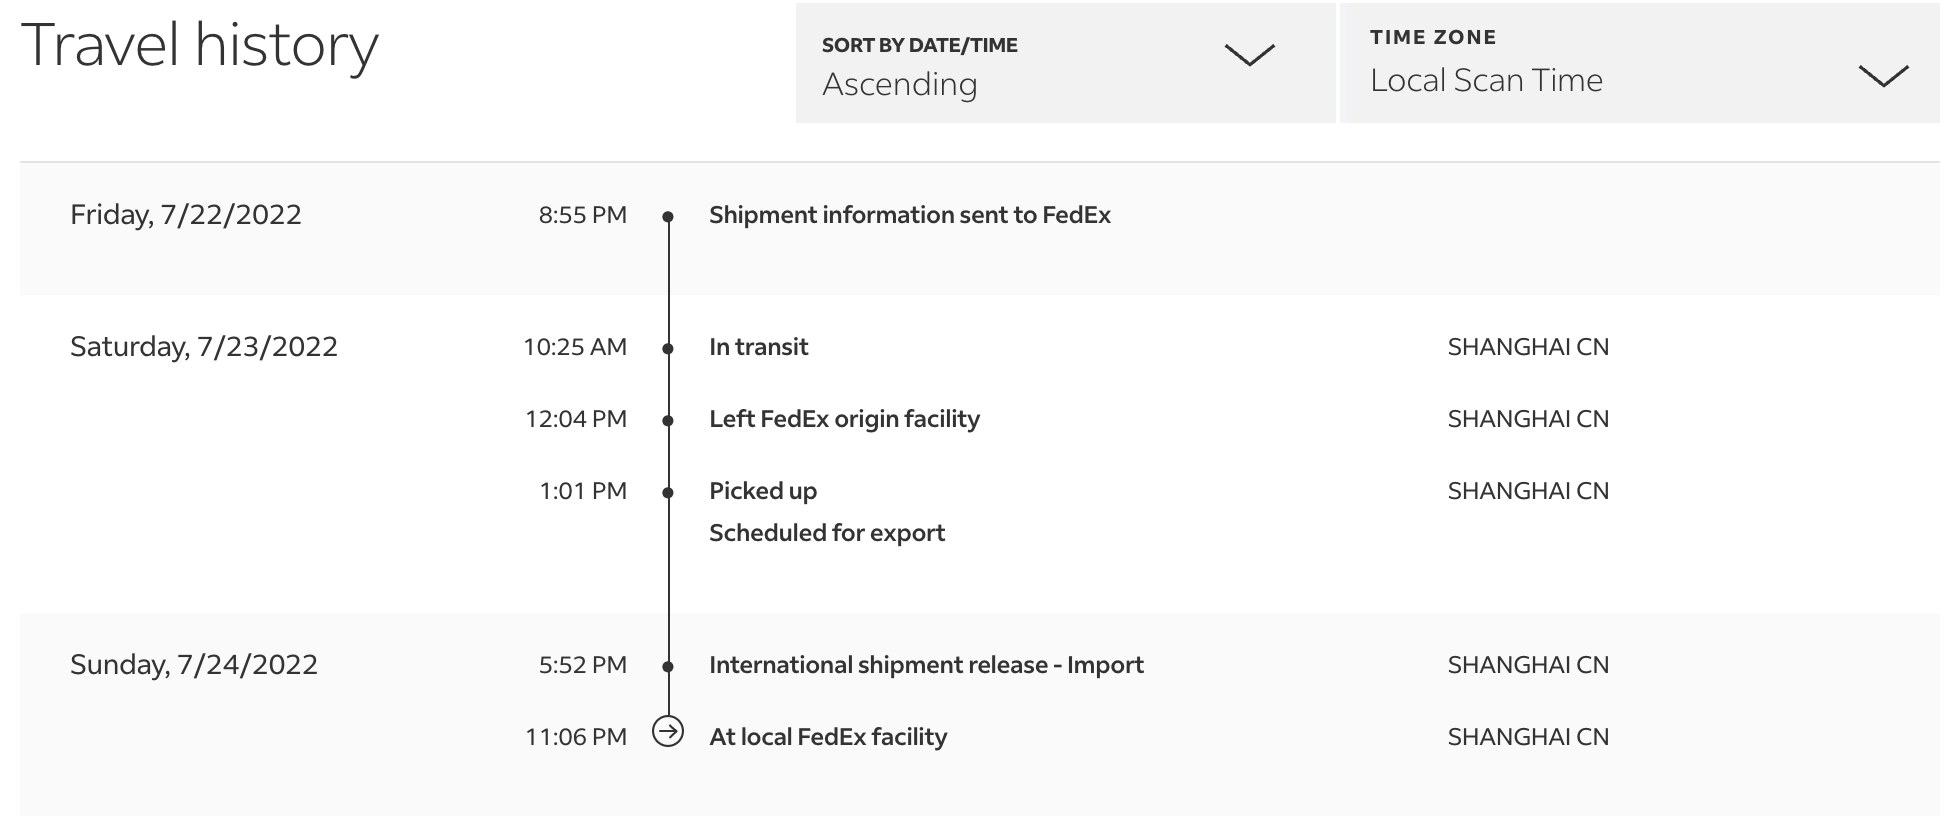This screenshot has width=1952, height=816.
Task: Select 'At local FedEx facility' event
Action: 827,737
